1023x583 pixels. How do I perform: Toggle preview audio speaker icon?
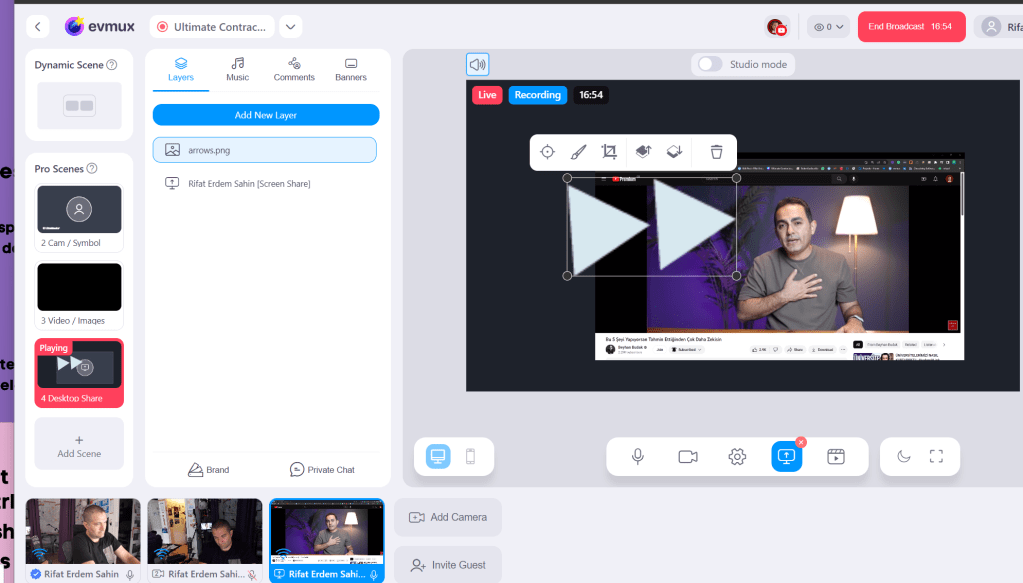pos(478,65)
